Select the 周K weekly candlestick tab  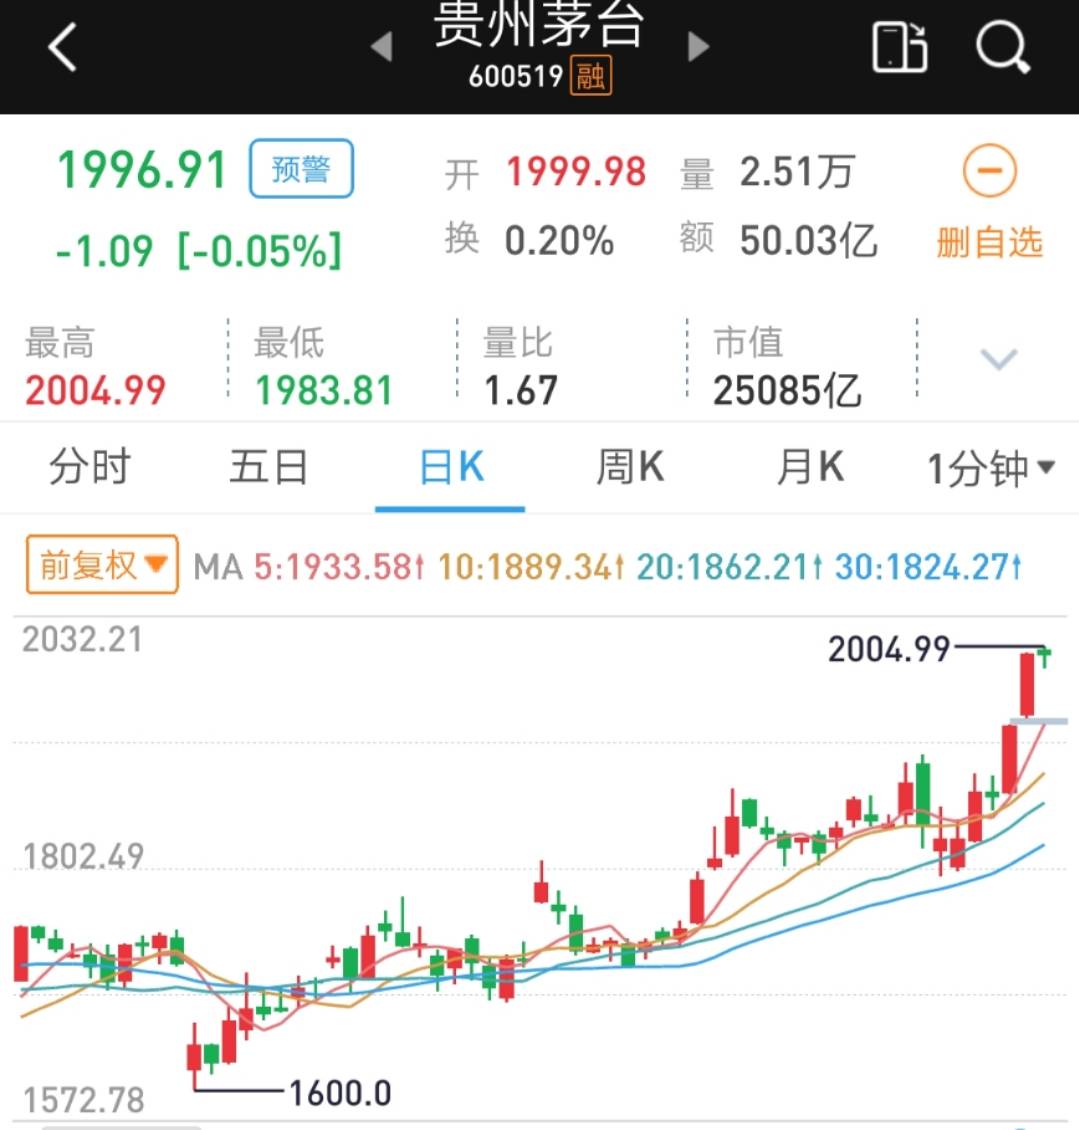point(630,467)
